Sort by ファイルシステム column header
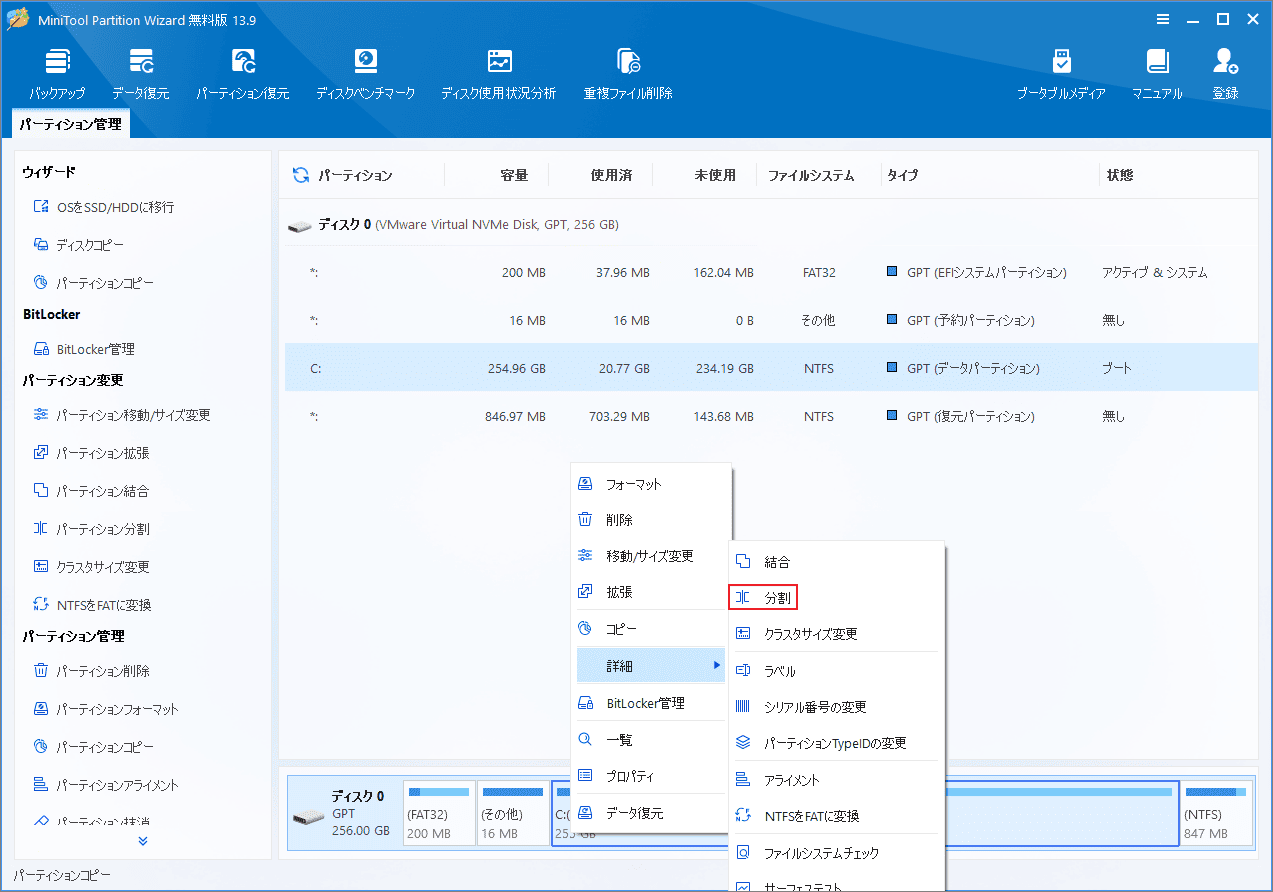 pos(811,175)
